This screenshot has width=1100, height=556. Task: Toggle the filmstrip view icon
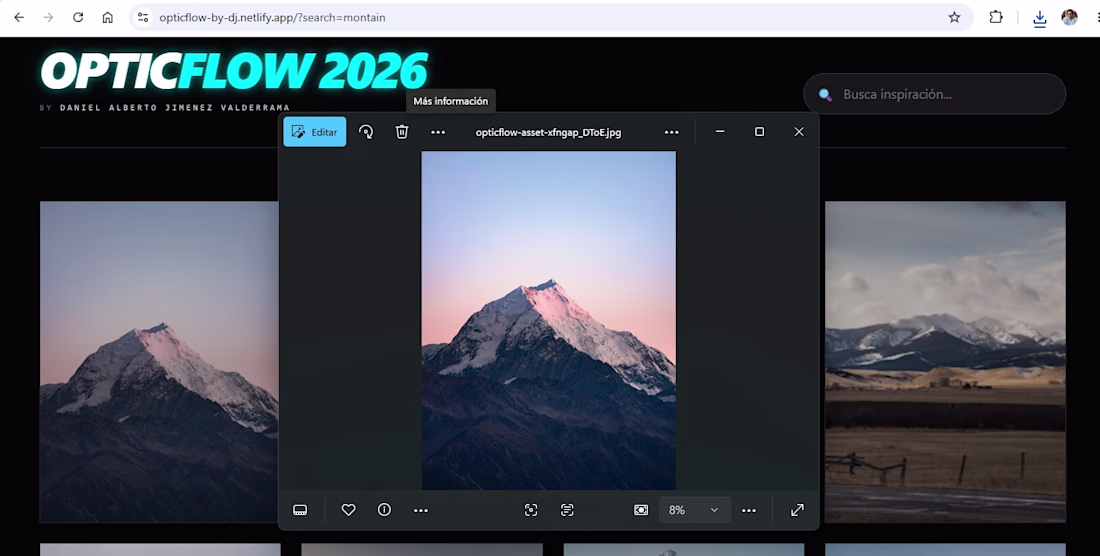300,510
